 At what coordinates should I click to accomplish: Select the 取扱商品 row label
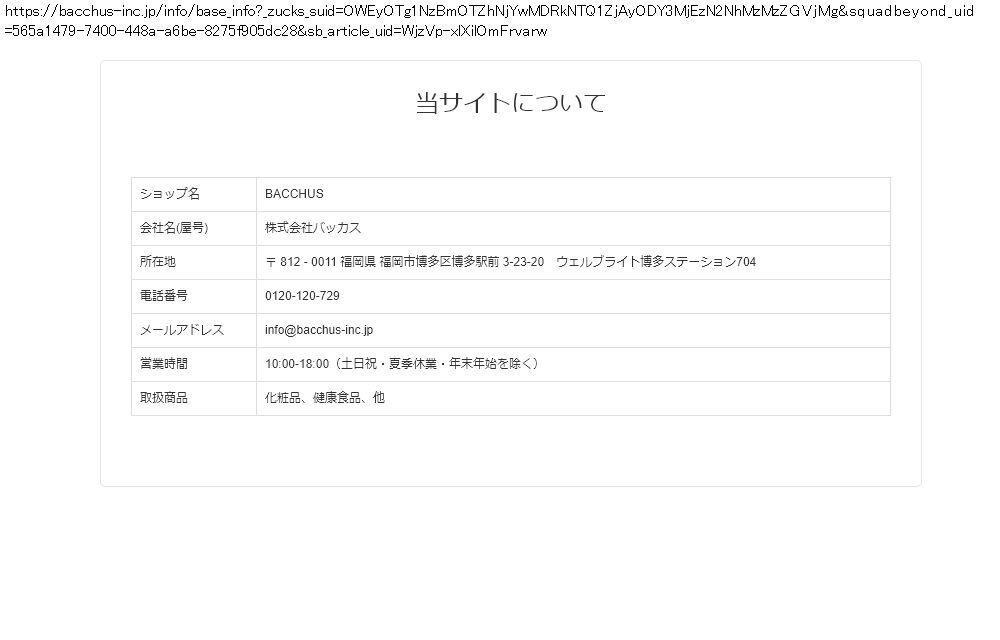(163, 398)
